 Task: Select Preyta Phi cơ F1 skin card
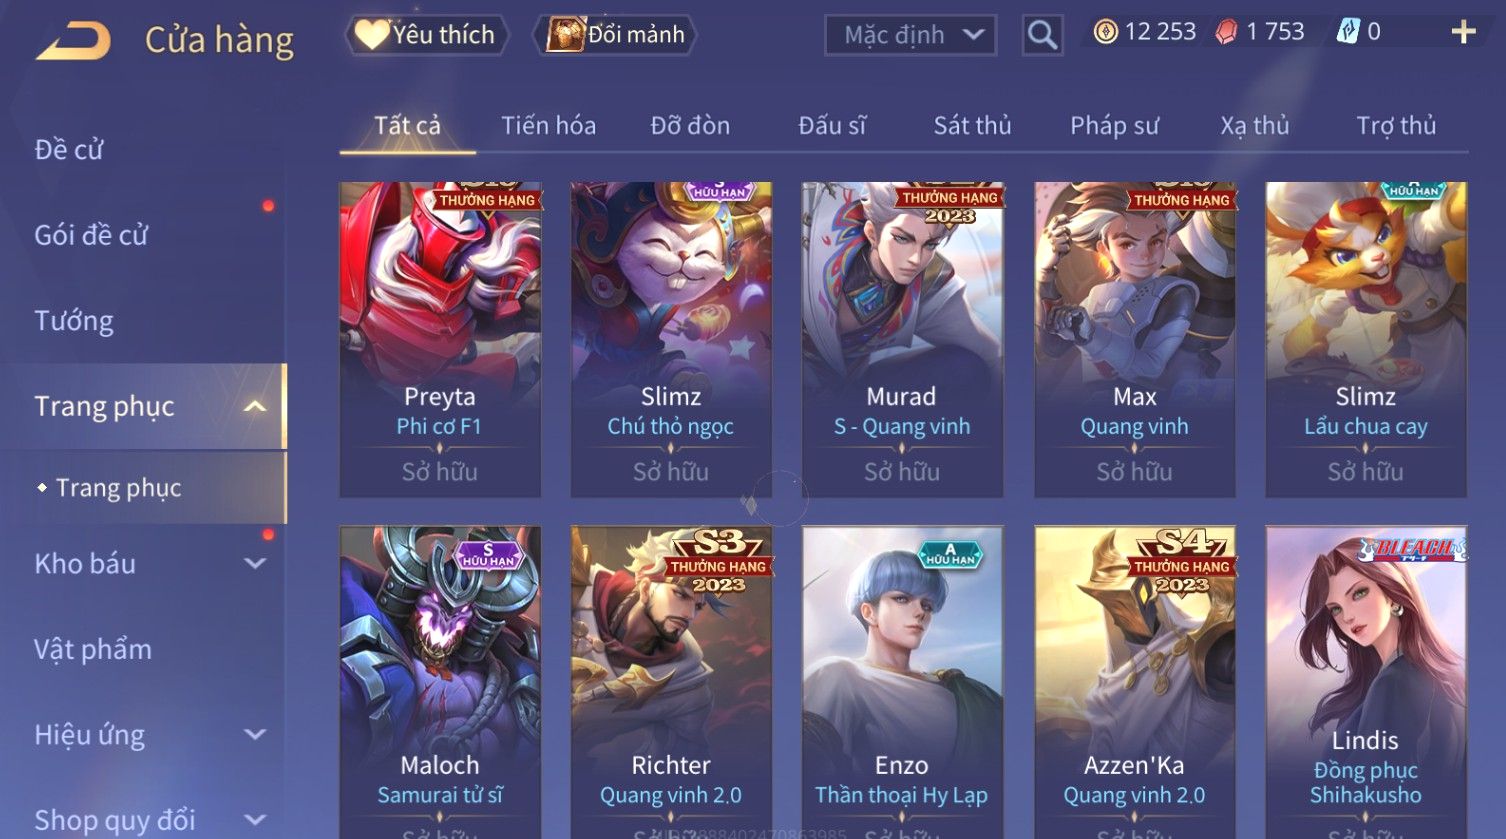(x=440, y=339)
